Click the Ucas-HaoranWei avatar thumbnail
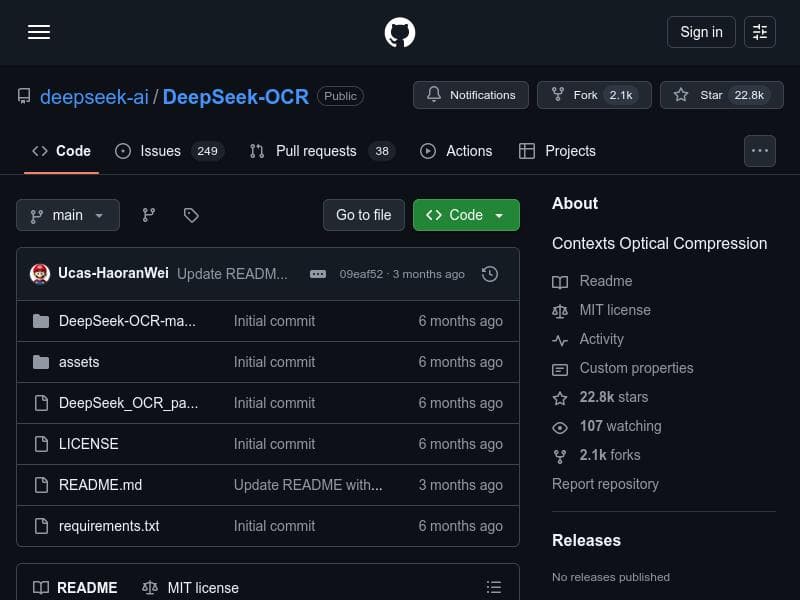 click(x=40, y=273)
